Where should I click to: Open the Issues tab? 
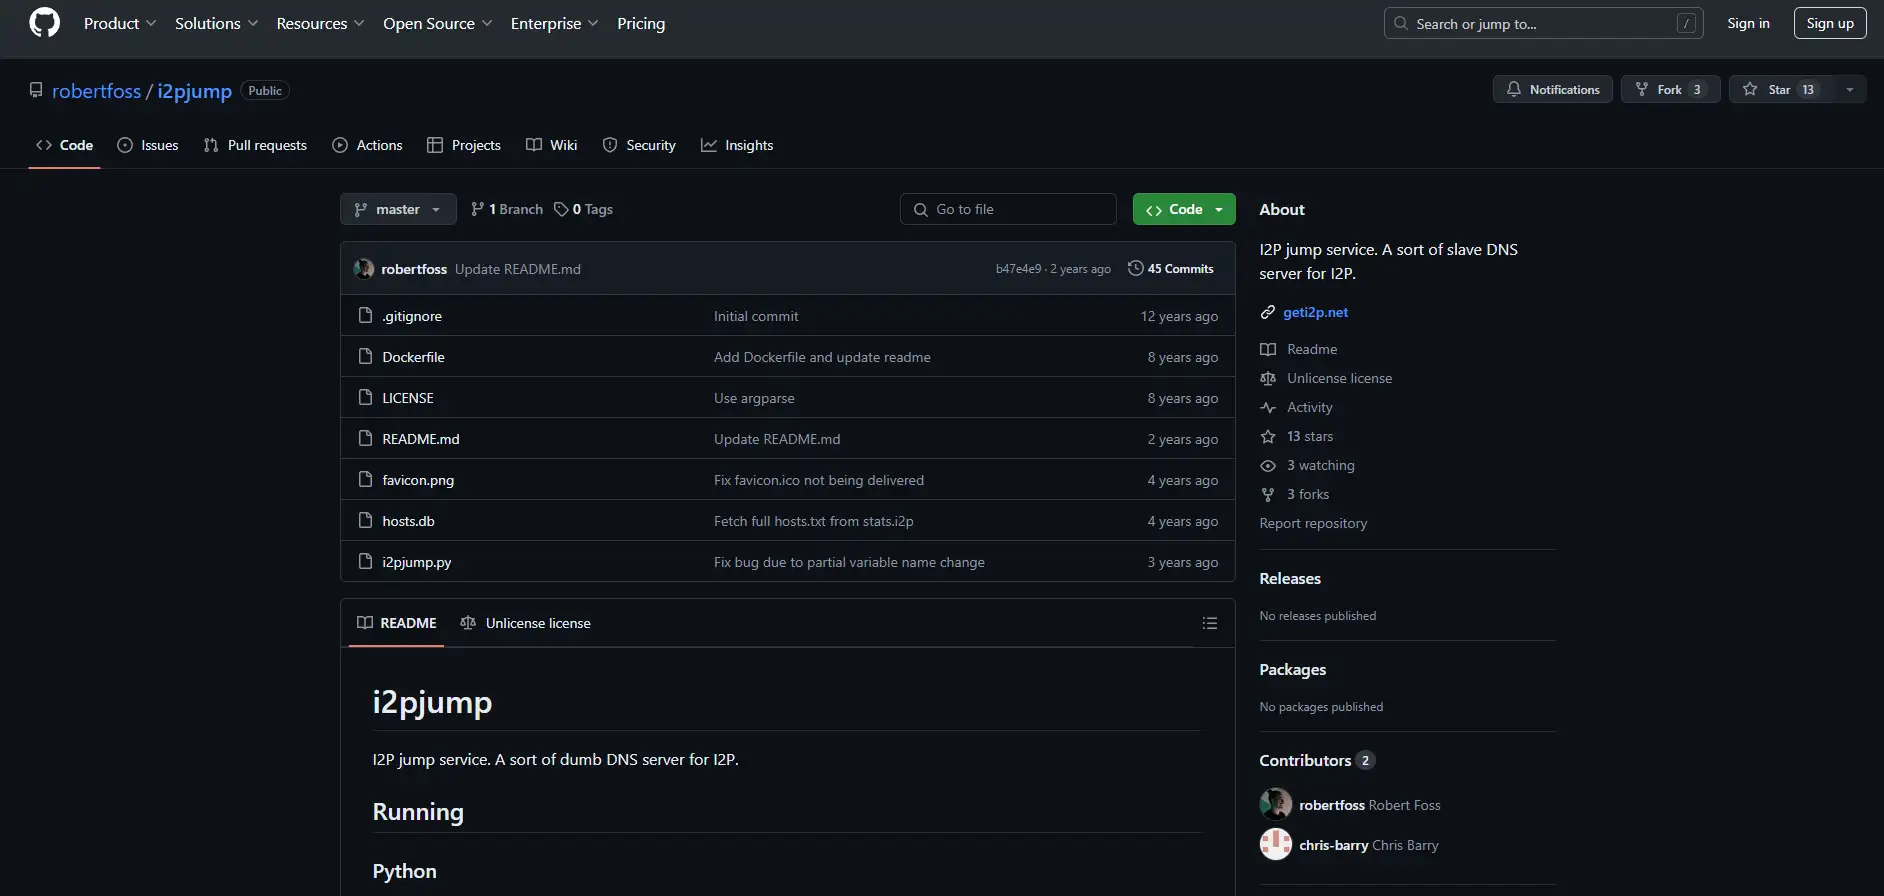148,145
